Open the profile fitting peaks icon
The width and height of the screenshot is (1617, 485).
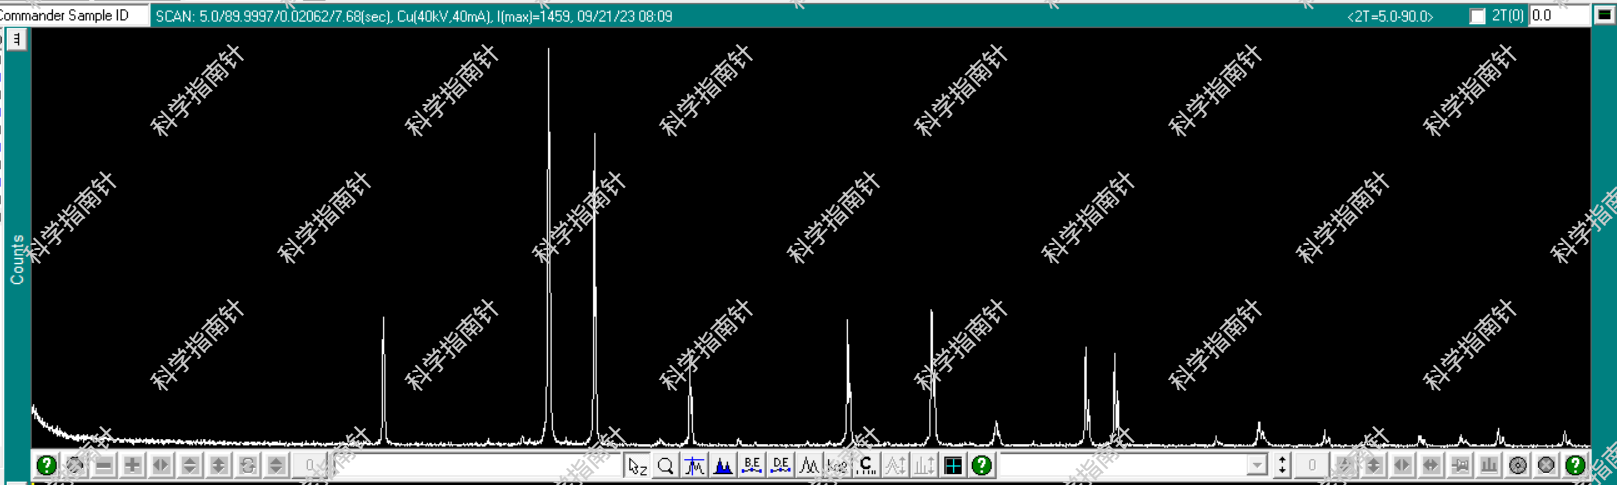coord(809,466)
